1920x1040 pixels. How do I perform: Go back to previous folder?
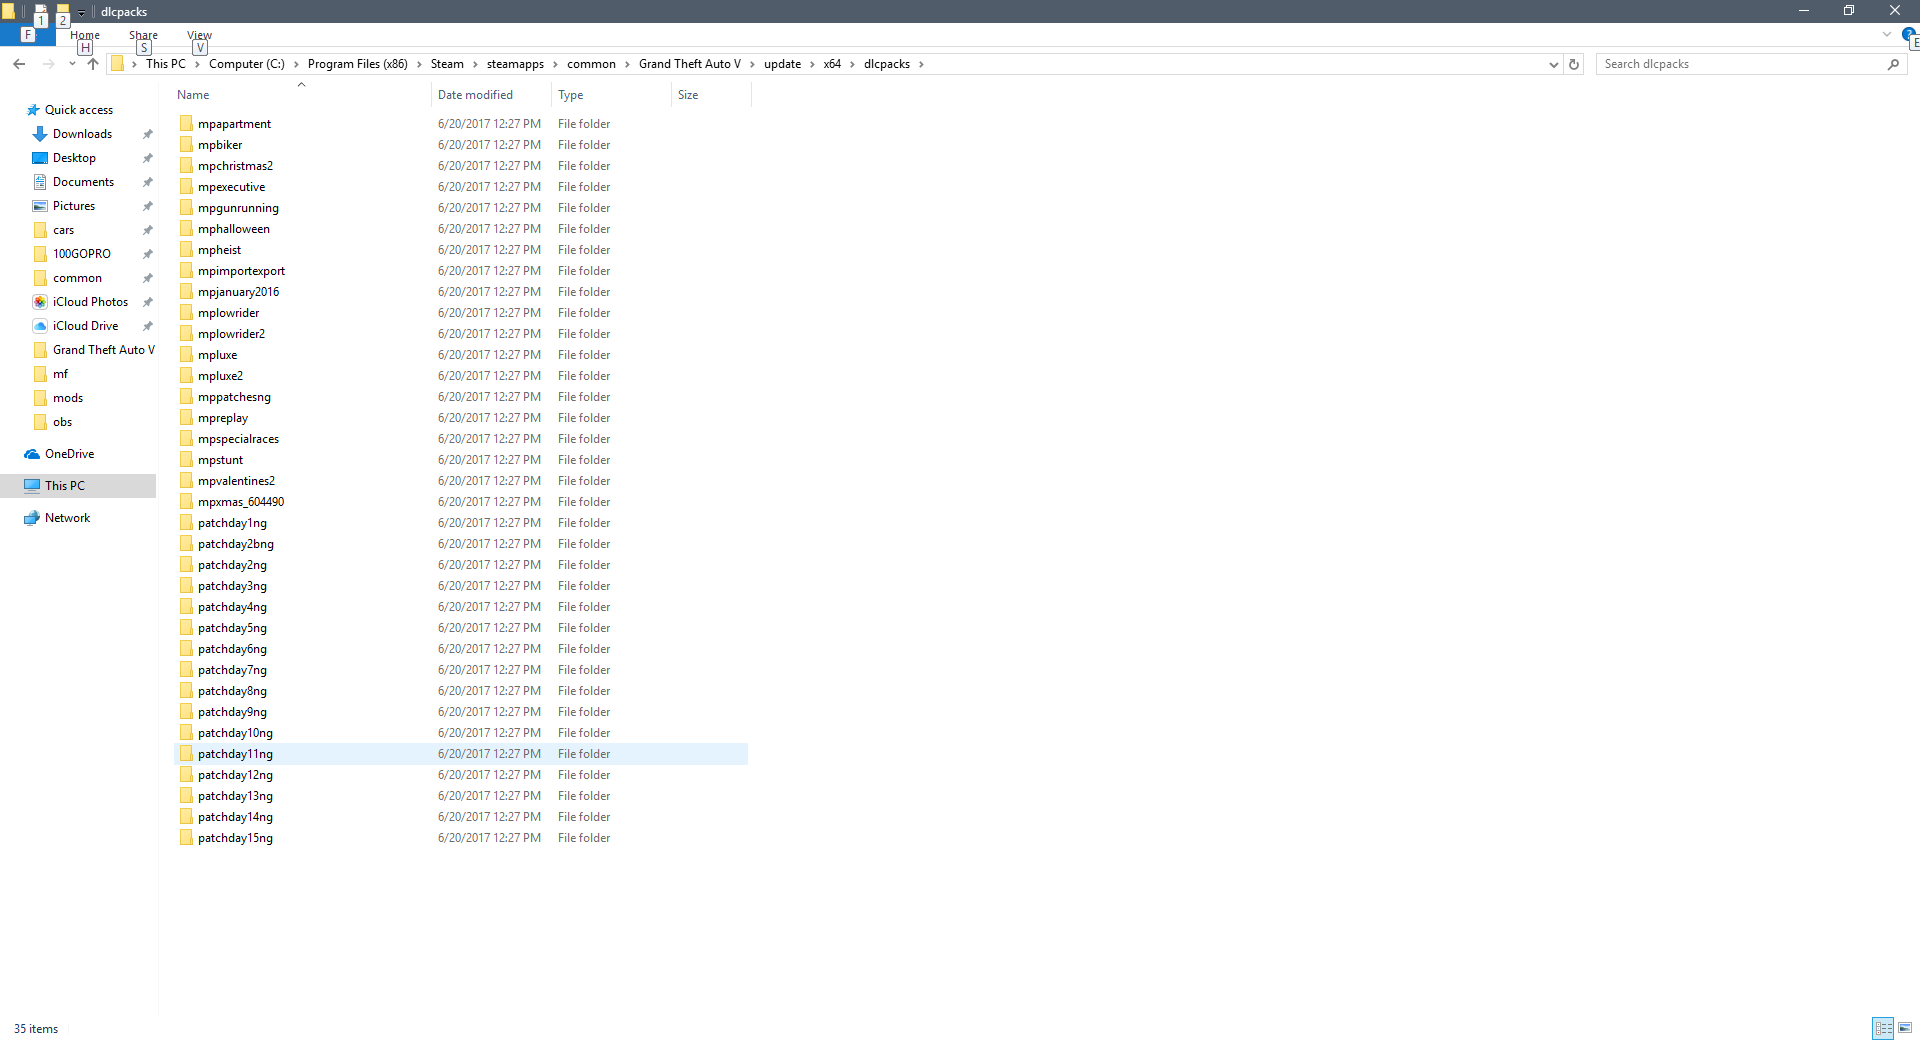[x=19, y=64]
